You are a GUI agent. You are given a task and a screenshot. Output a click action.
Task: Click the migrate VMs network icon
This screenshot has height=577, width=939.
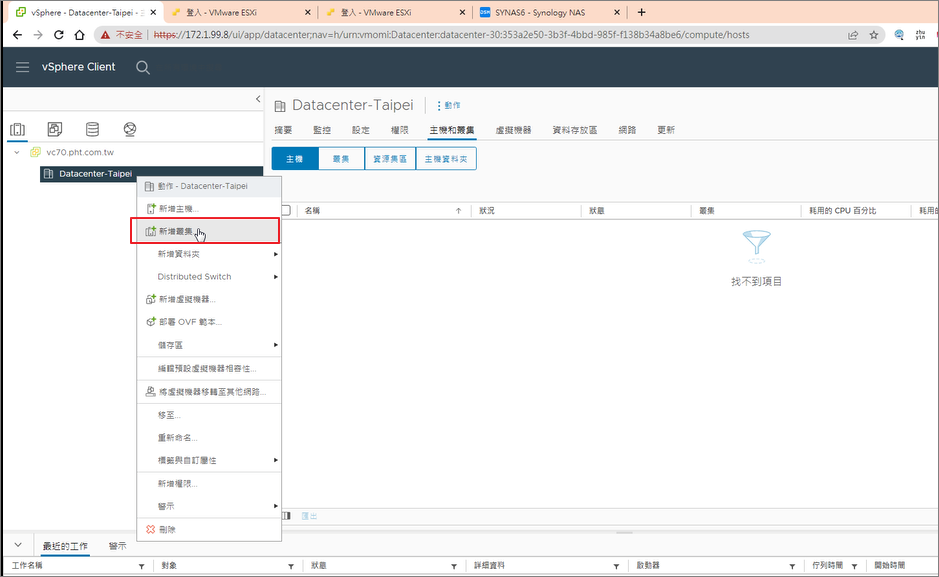pos(150,392)
